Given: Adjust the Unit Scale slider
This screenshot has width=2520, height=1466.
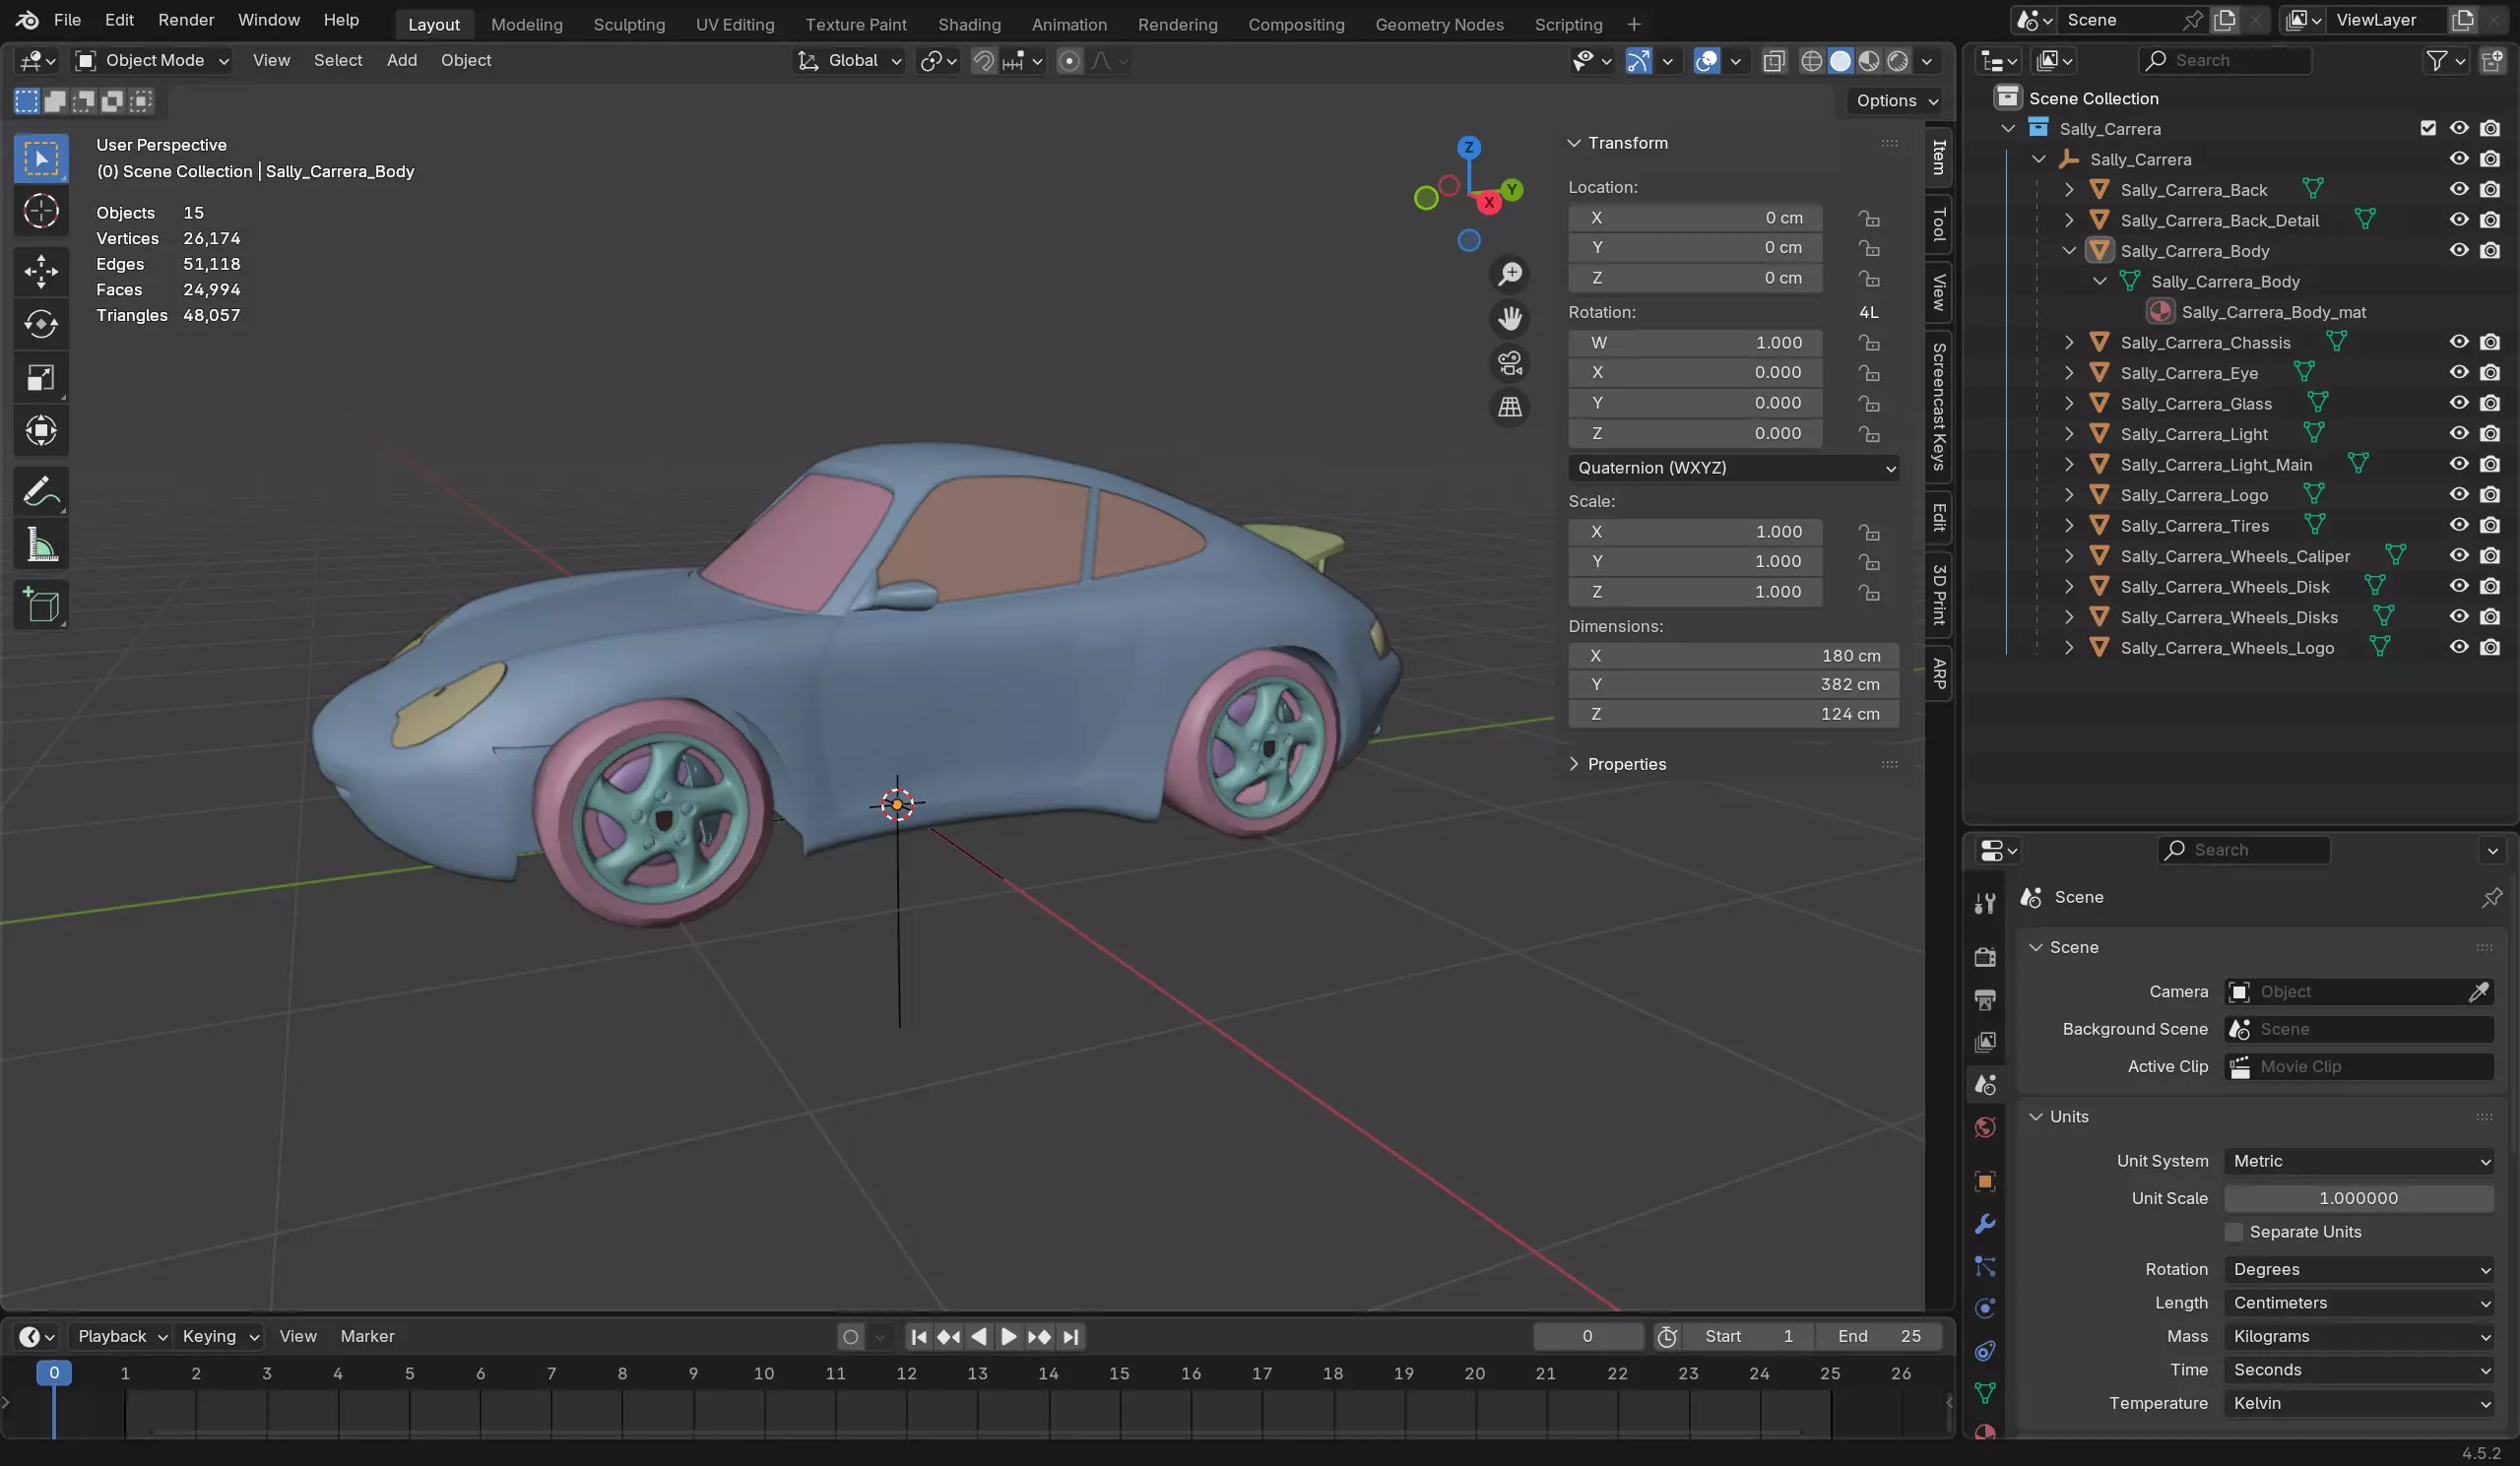Looking at the screenshot, I should 2359,1198.
